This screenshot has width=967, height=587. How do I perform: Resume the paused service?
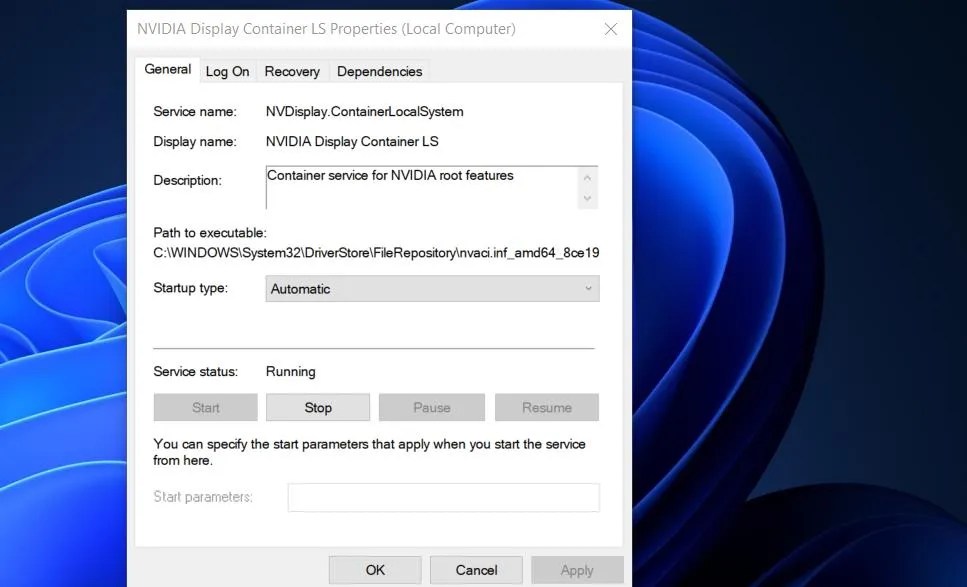coord(546,407)
